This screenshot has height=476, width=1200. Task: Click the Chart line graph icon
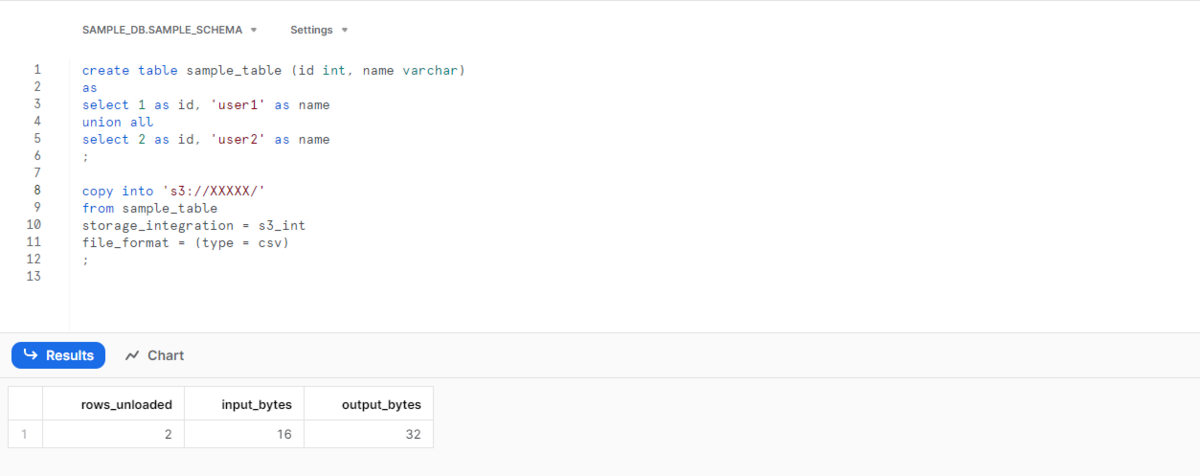(x=133, y=355)
